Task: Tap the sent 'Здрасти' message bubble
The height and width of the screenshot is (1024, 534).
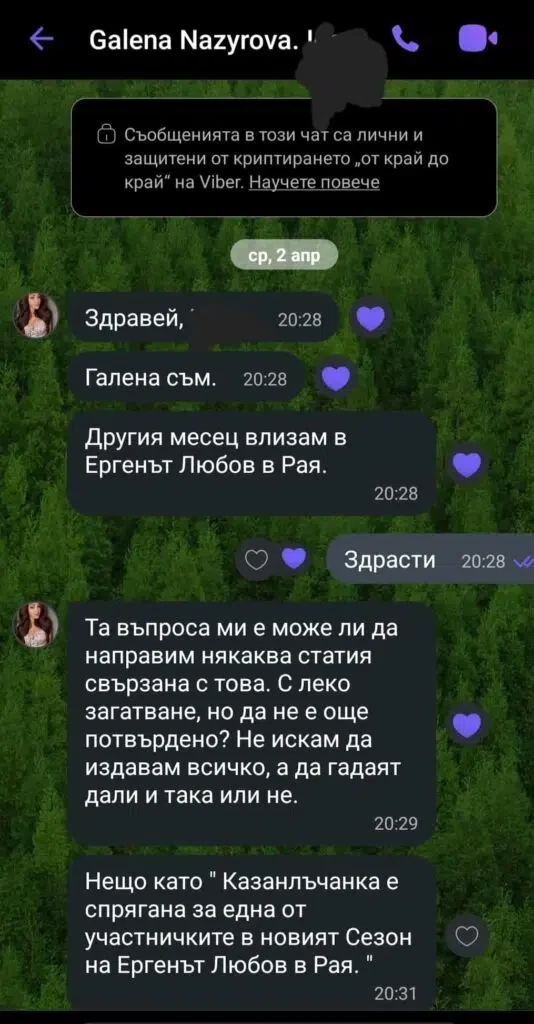Action: (430, 560)
